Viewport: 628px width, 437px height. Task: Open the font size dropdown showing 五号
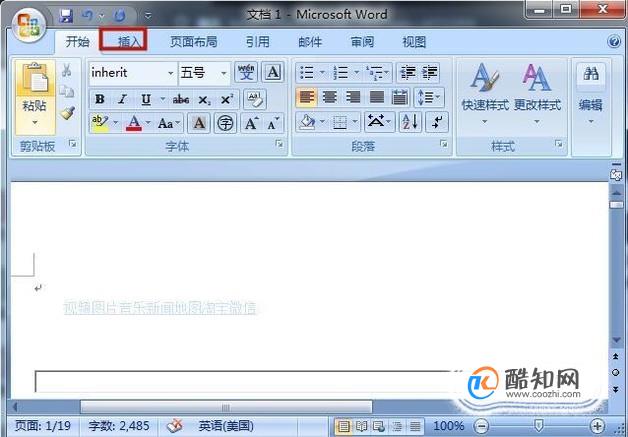[224, 73]
